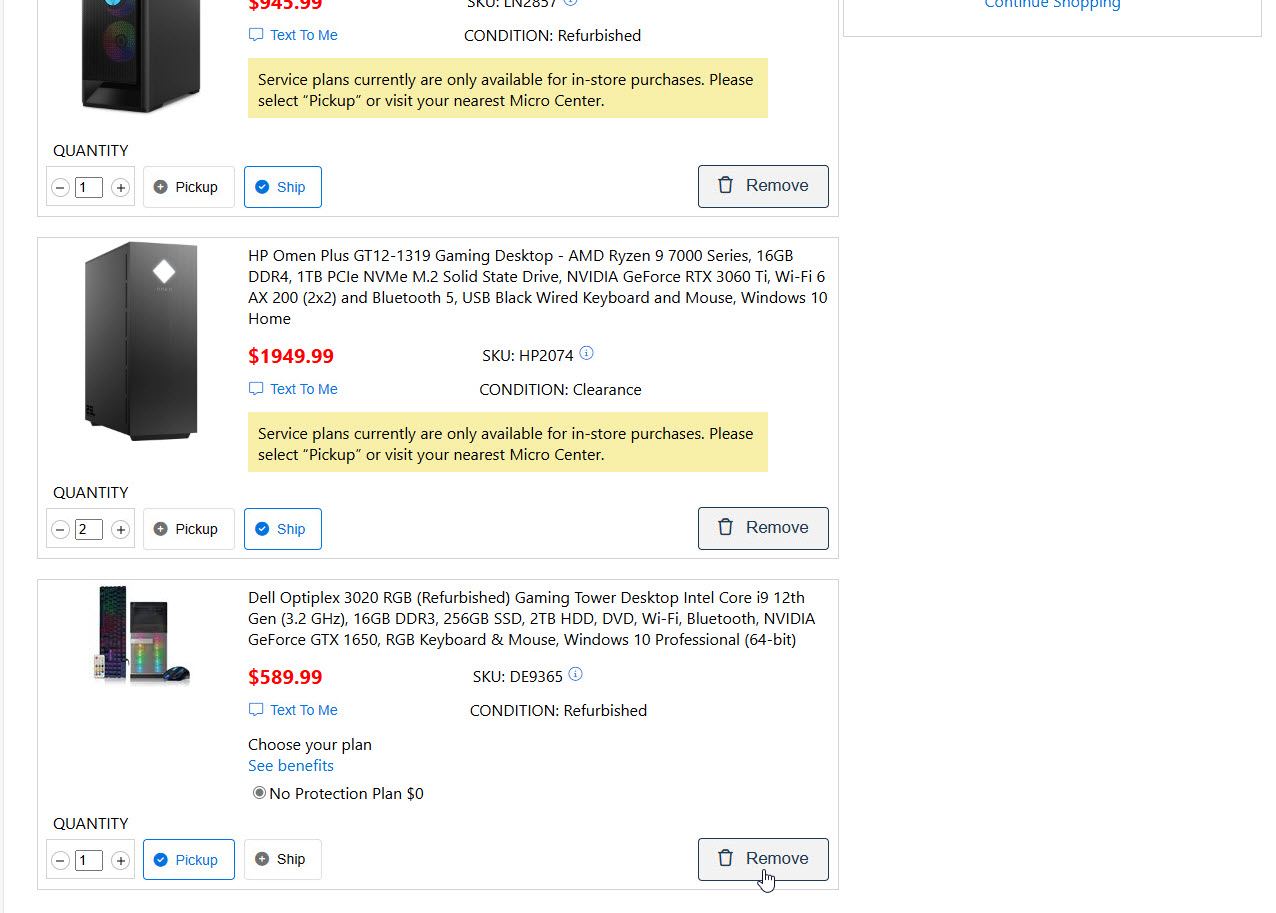Open See benefits link for protection plans
The image size is (1276, 913).
point(291,766)
